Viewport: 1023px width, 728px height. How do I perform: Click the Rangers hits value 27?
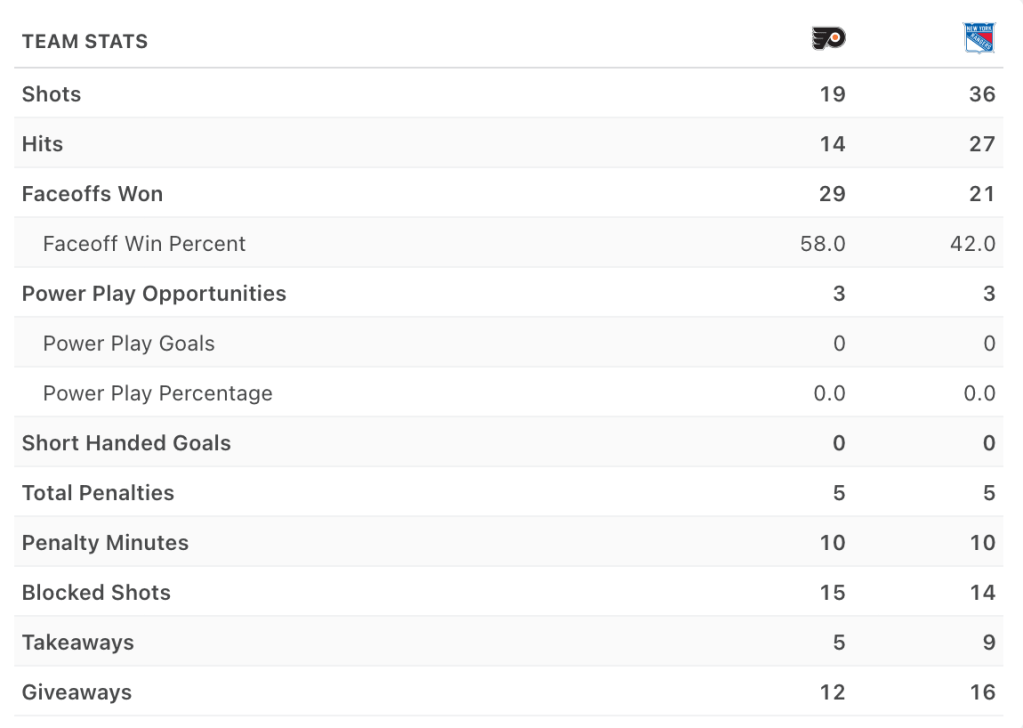point(982,144)
